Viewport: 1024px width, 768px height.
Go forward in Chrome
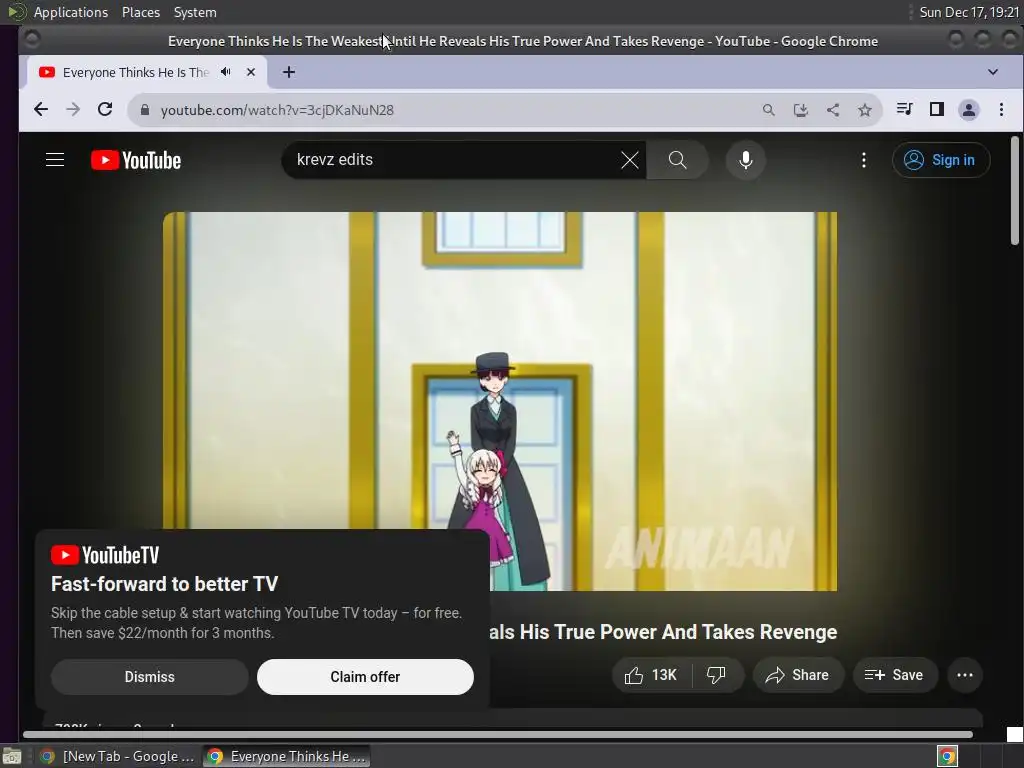(73, 110)
